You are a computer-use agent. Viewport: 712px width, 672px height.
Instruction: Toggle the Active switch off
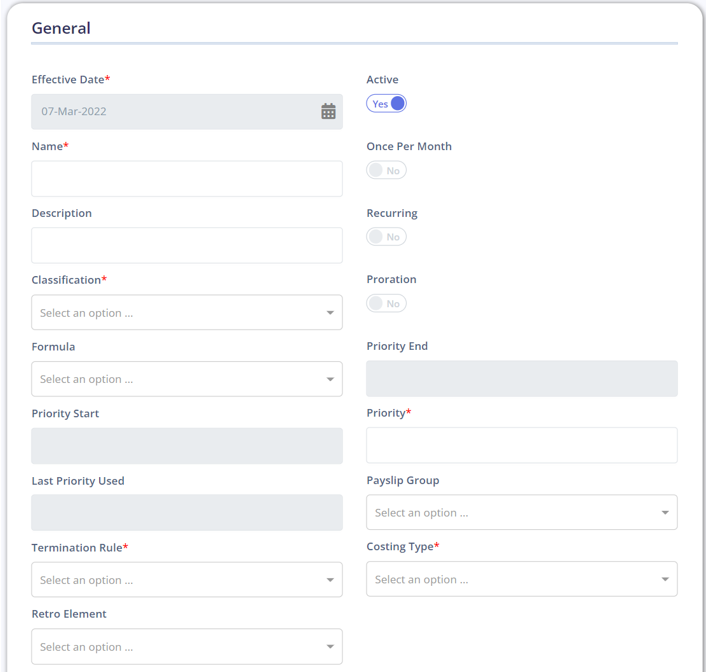(386, 104)
